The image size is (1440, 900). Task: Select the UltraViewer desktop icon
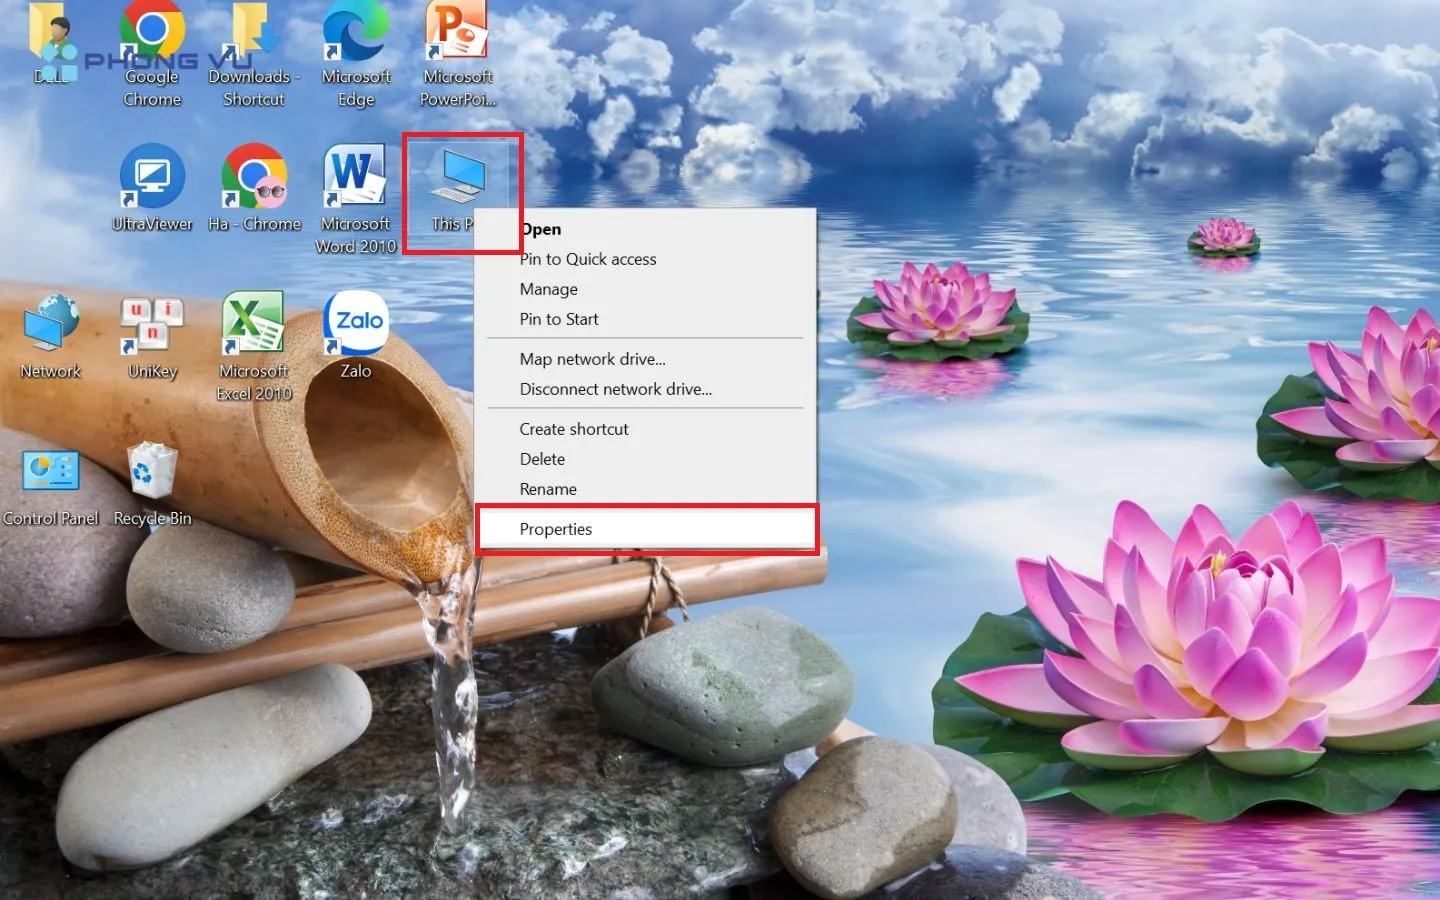pyautogui.click(x=152, y=178)
